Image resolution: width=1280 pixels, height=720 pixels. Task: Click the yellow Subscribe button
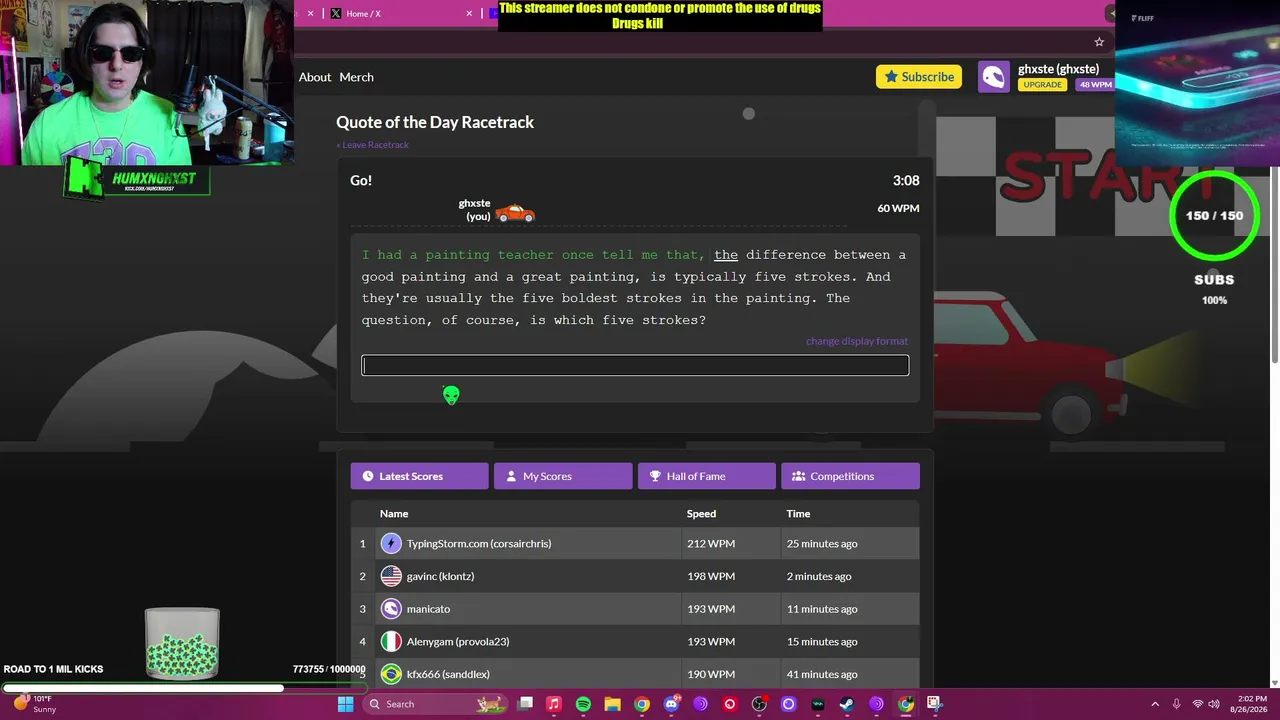coord(919,77)
